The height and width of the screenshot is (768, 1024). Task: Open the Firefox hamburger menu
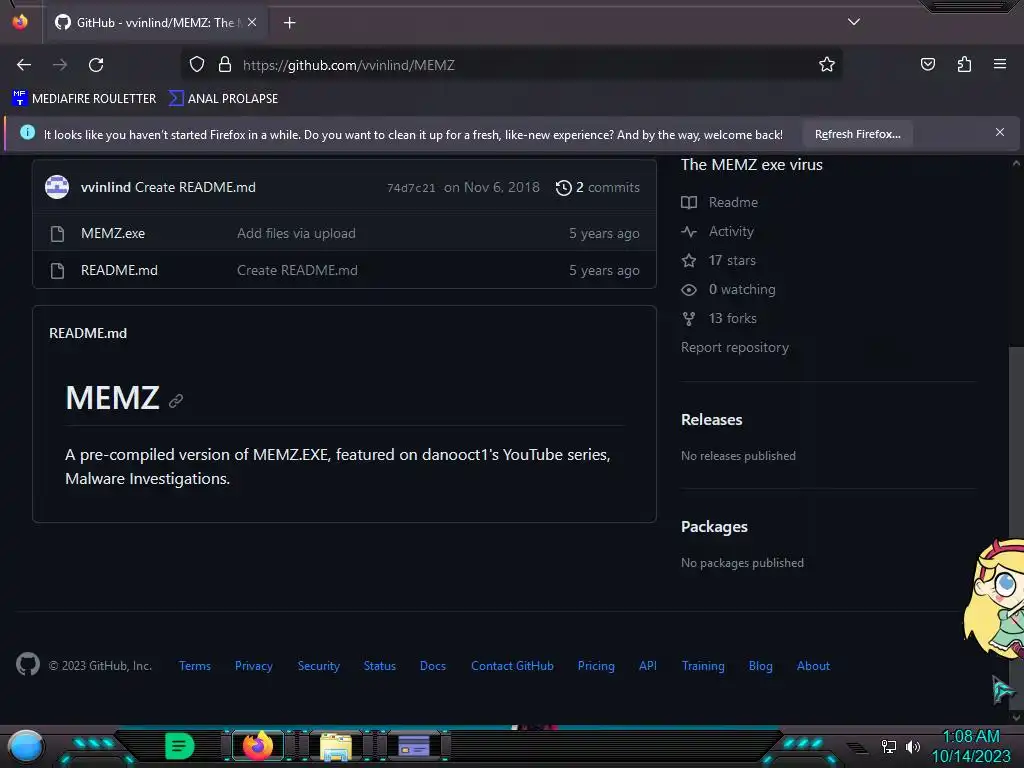(999, 64)
